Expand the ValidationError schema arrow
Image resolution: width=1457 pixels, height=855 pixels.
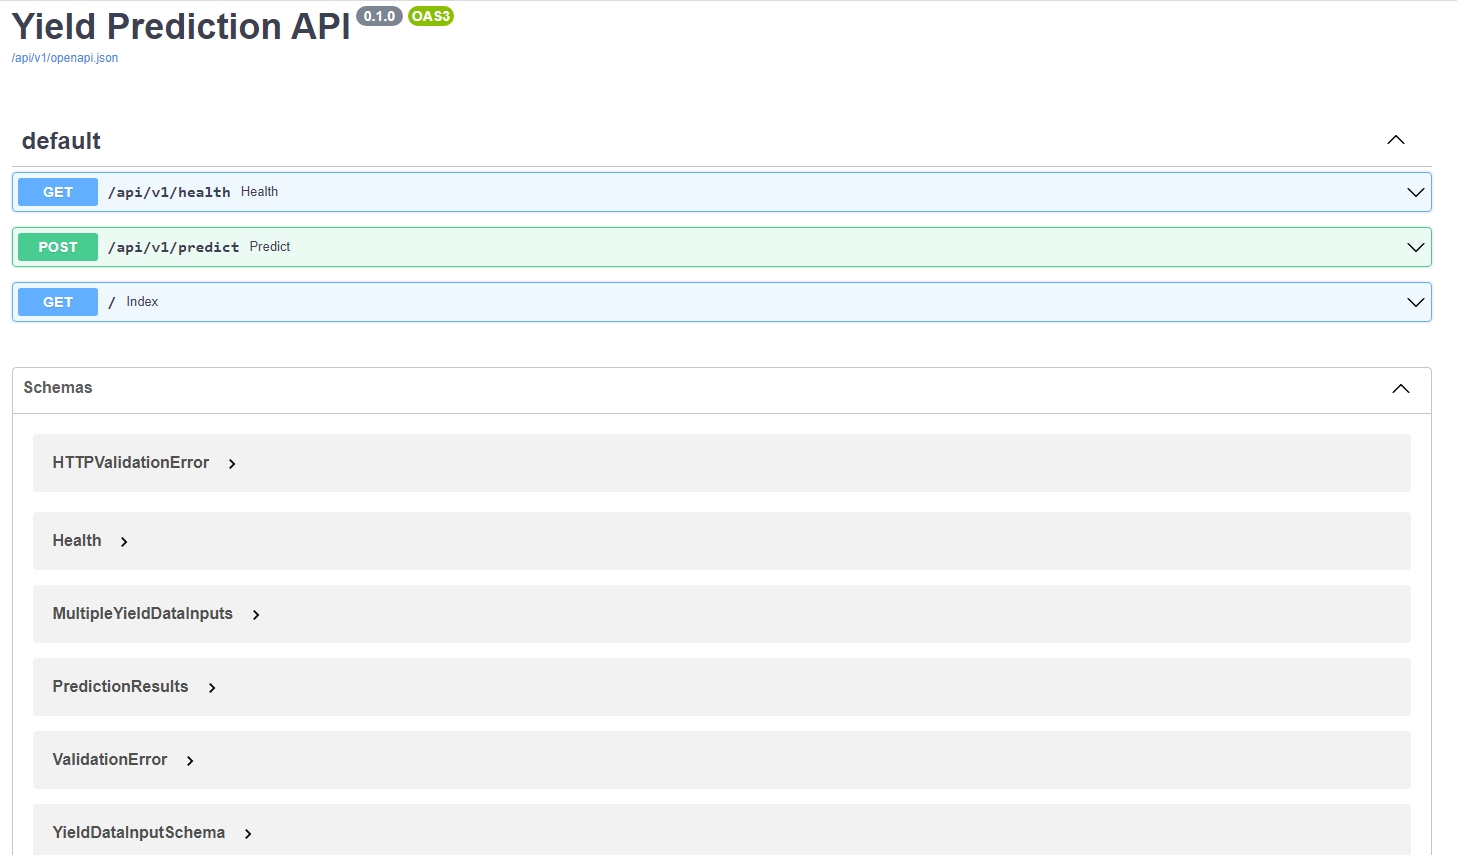tap(190, 761)
